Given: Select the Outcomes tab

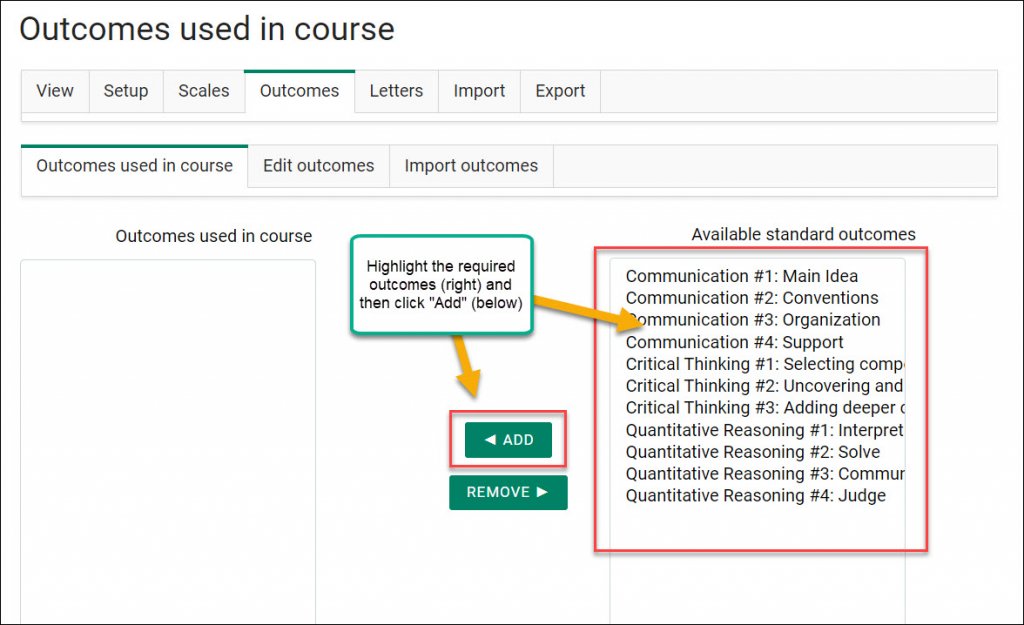Looking at the screenshot, I should pos(300,91).
